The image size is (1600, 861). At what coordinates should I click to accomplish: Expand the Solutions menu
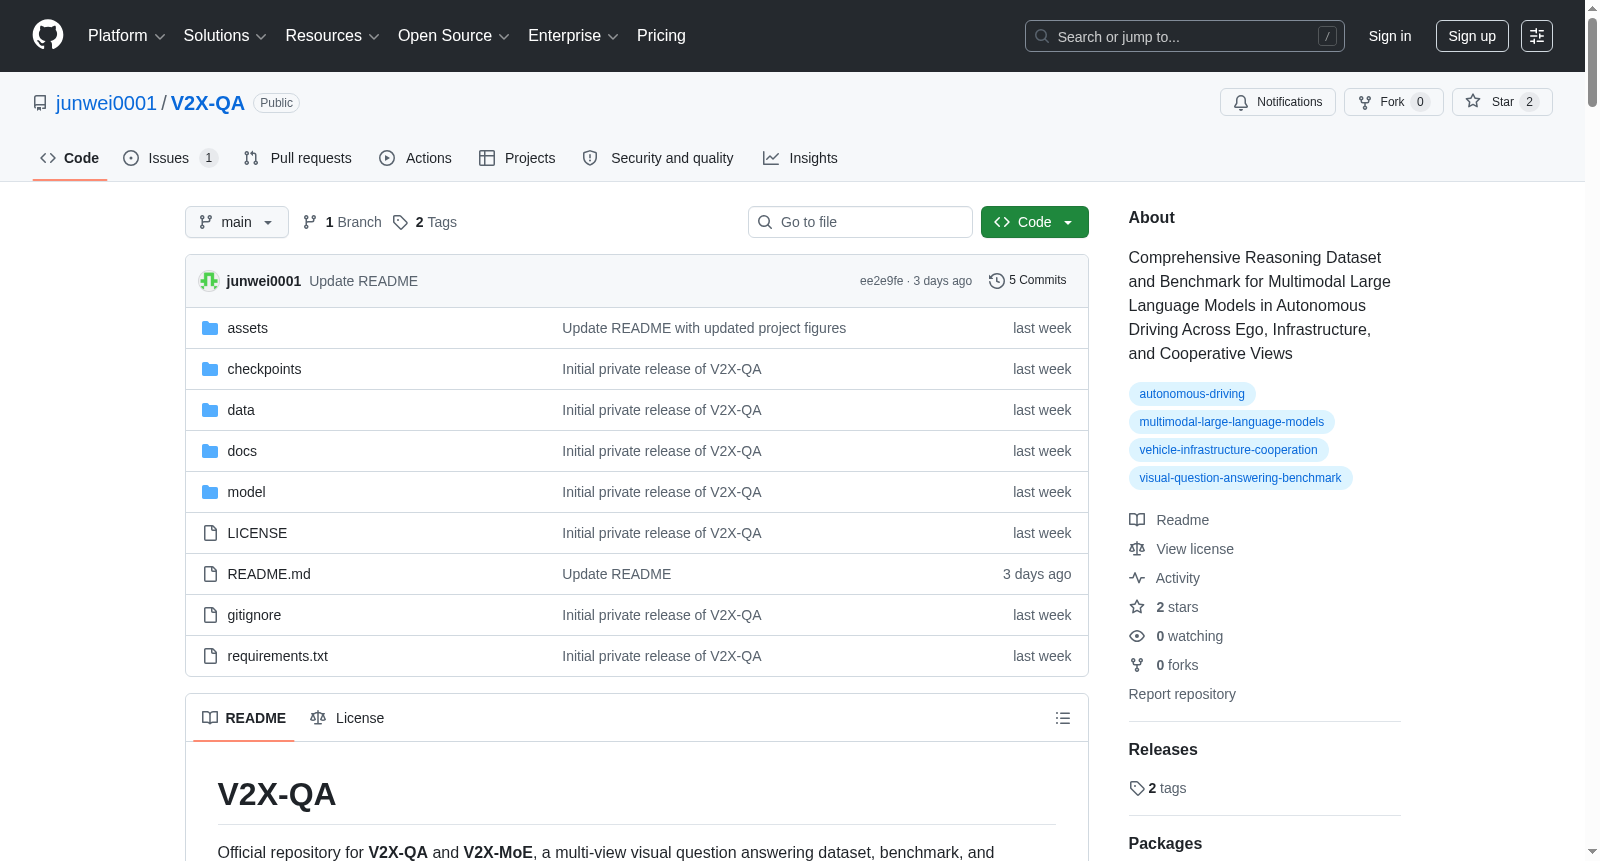[225, 36]
